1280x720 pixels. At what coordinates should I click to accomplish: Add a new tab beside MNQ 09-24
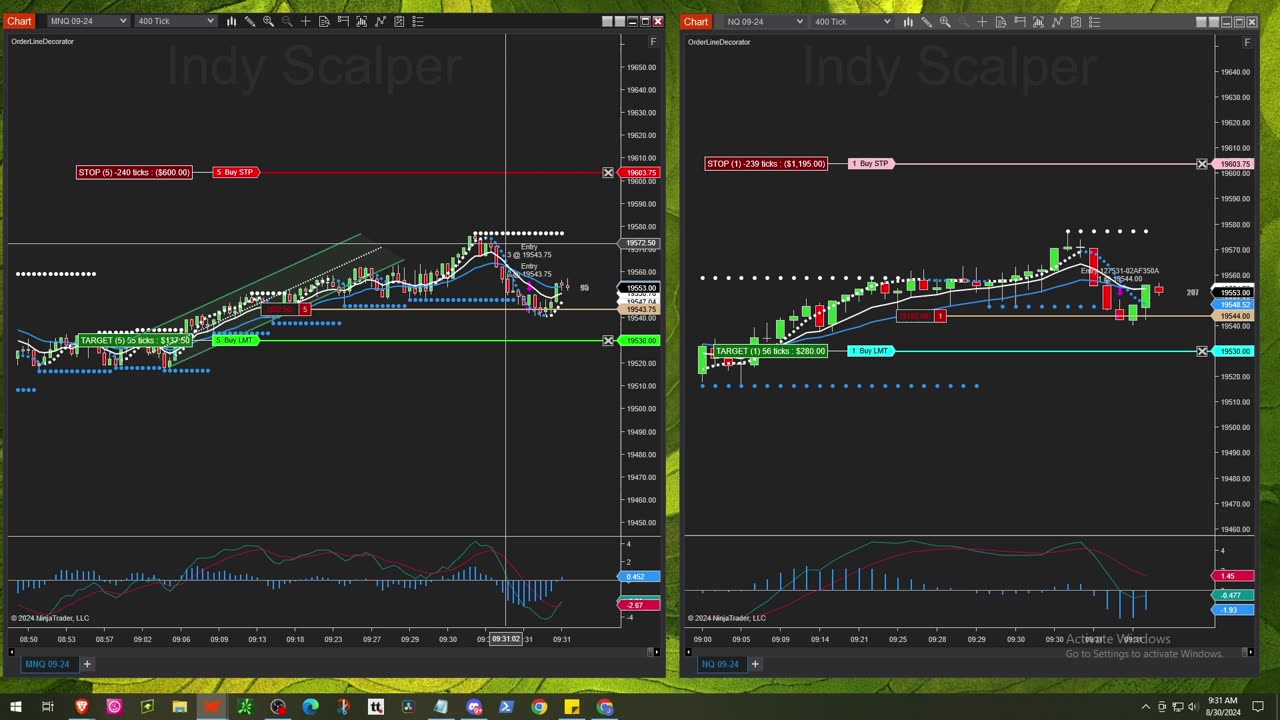tap(87, 664)
